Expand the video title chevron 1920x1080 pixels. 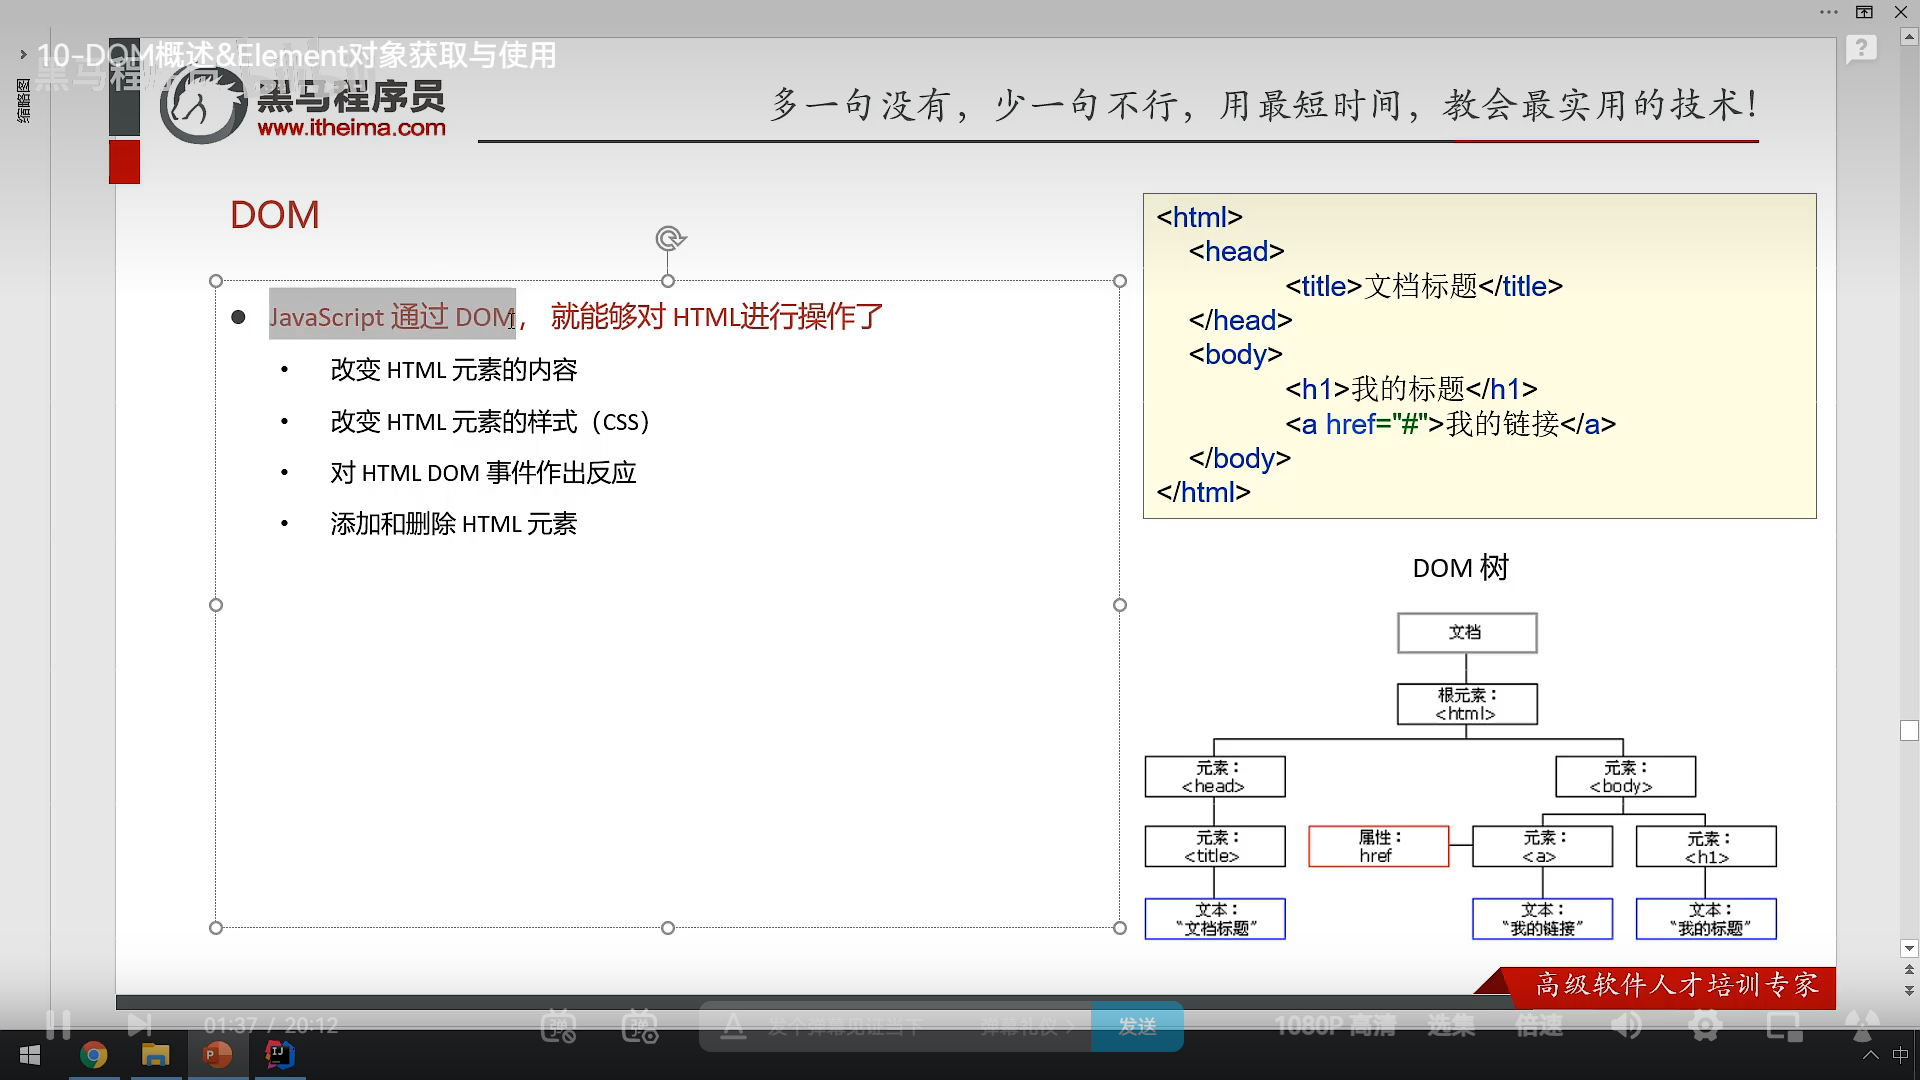[23, 55]
